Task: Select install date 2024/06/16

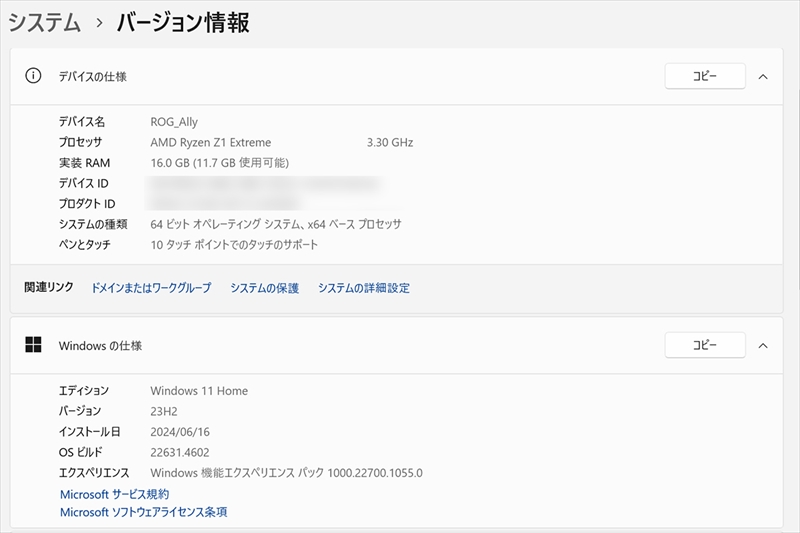Action: coord(180,432)
